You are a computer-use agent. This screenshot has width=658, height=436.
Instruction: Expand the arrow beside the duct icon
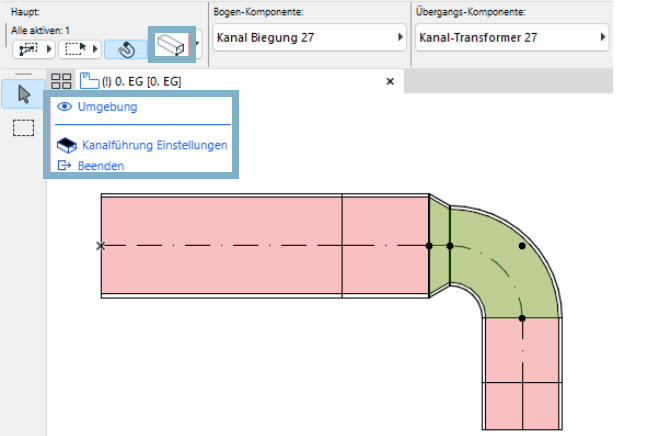pos(198,43)
